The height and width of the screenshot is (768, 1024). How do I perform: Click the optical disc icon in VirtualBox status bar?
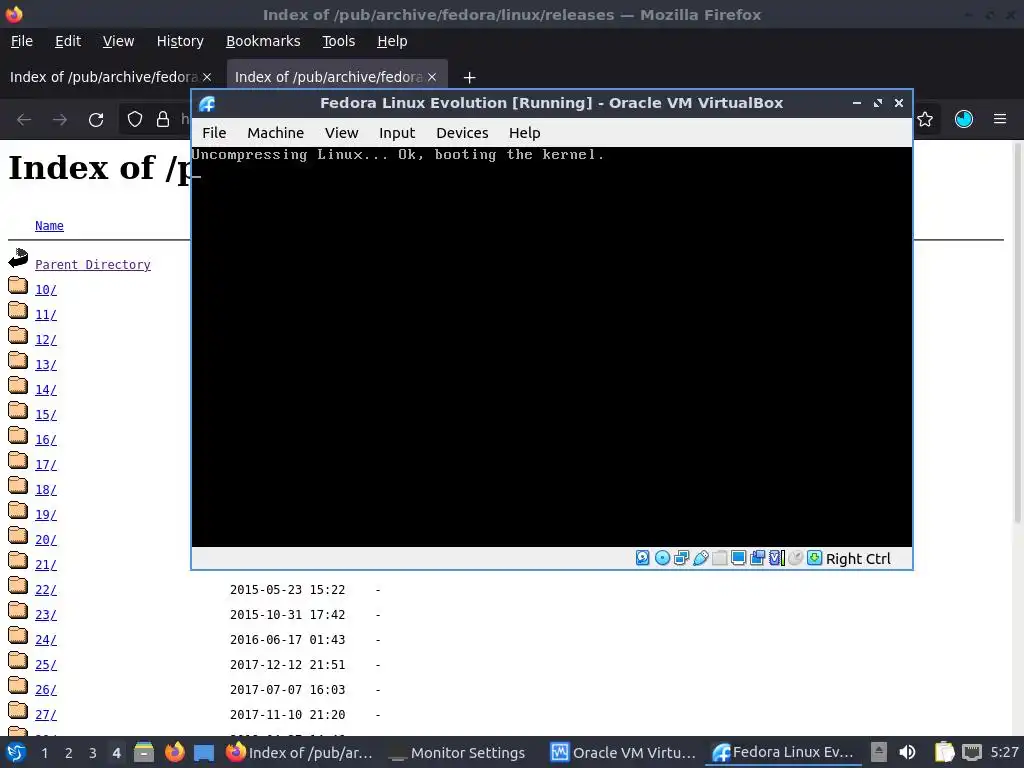pyautogui.click(x=662, y=558)
